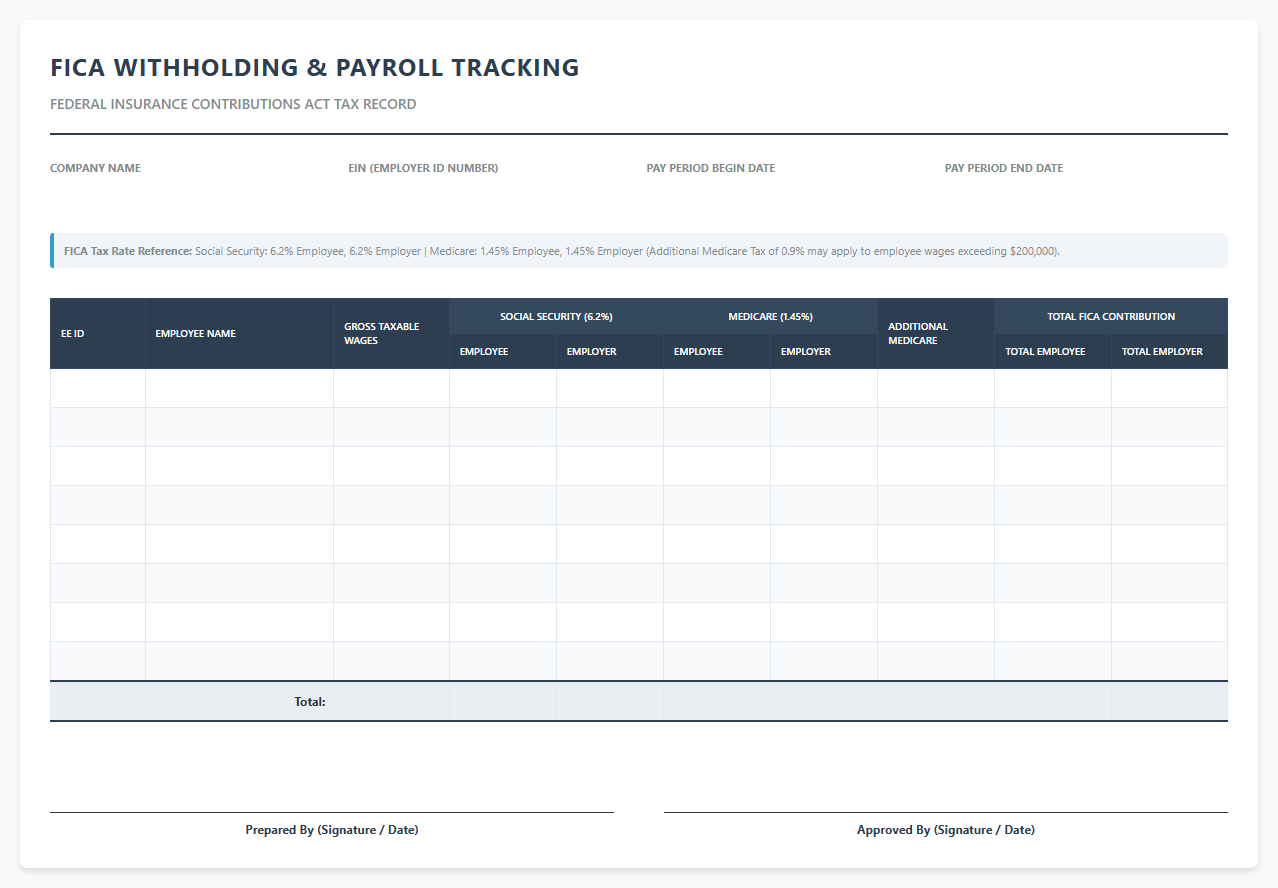
Task: Click EMPLOYER subheader under Social Security
Action: pos(610,352)
